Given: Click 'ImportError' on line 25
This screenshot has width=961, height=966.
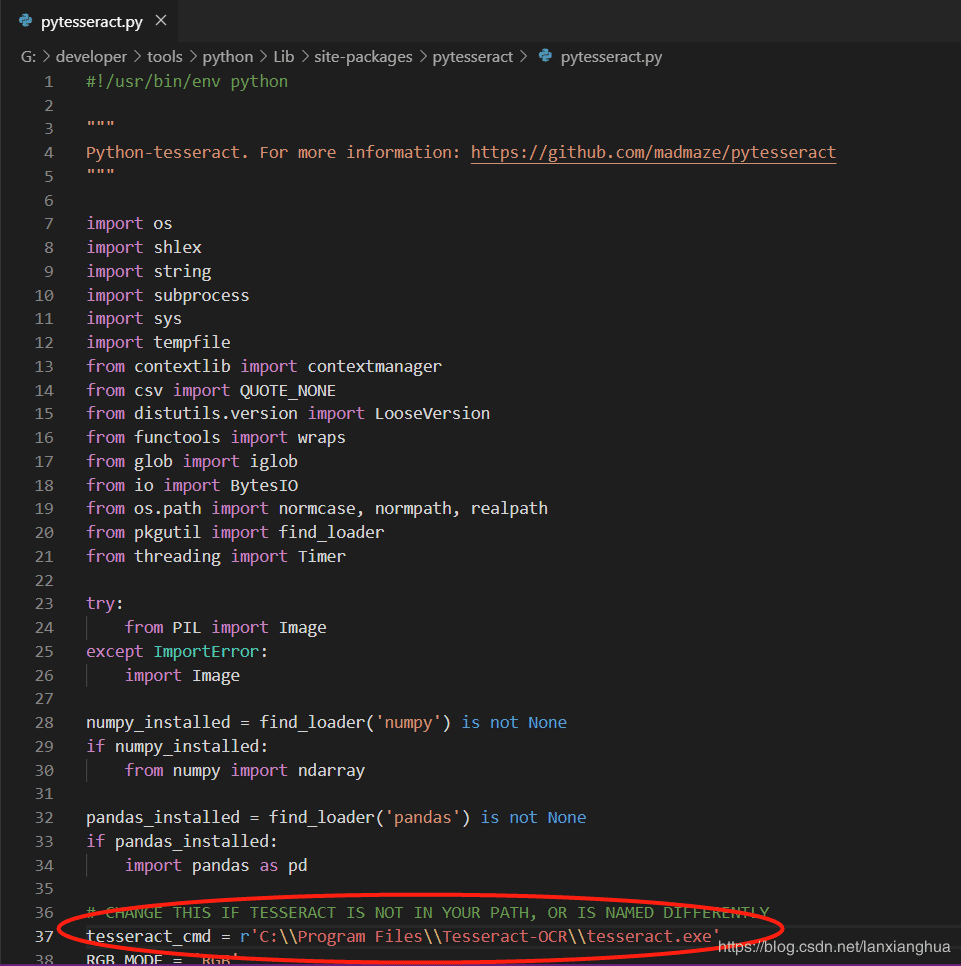Looking at the screenshot, I should tap(206, 651).
